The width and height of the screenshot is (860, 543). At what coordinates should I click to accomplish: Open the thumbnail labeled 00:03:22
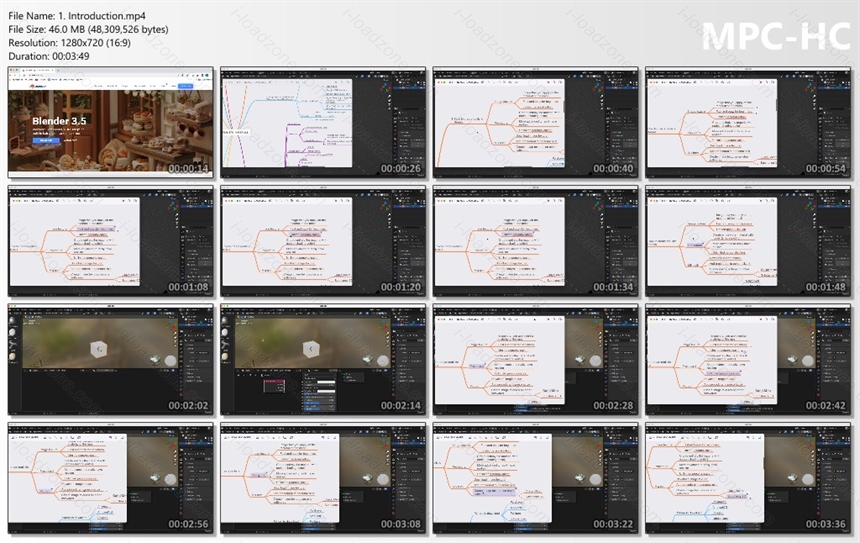535,478
